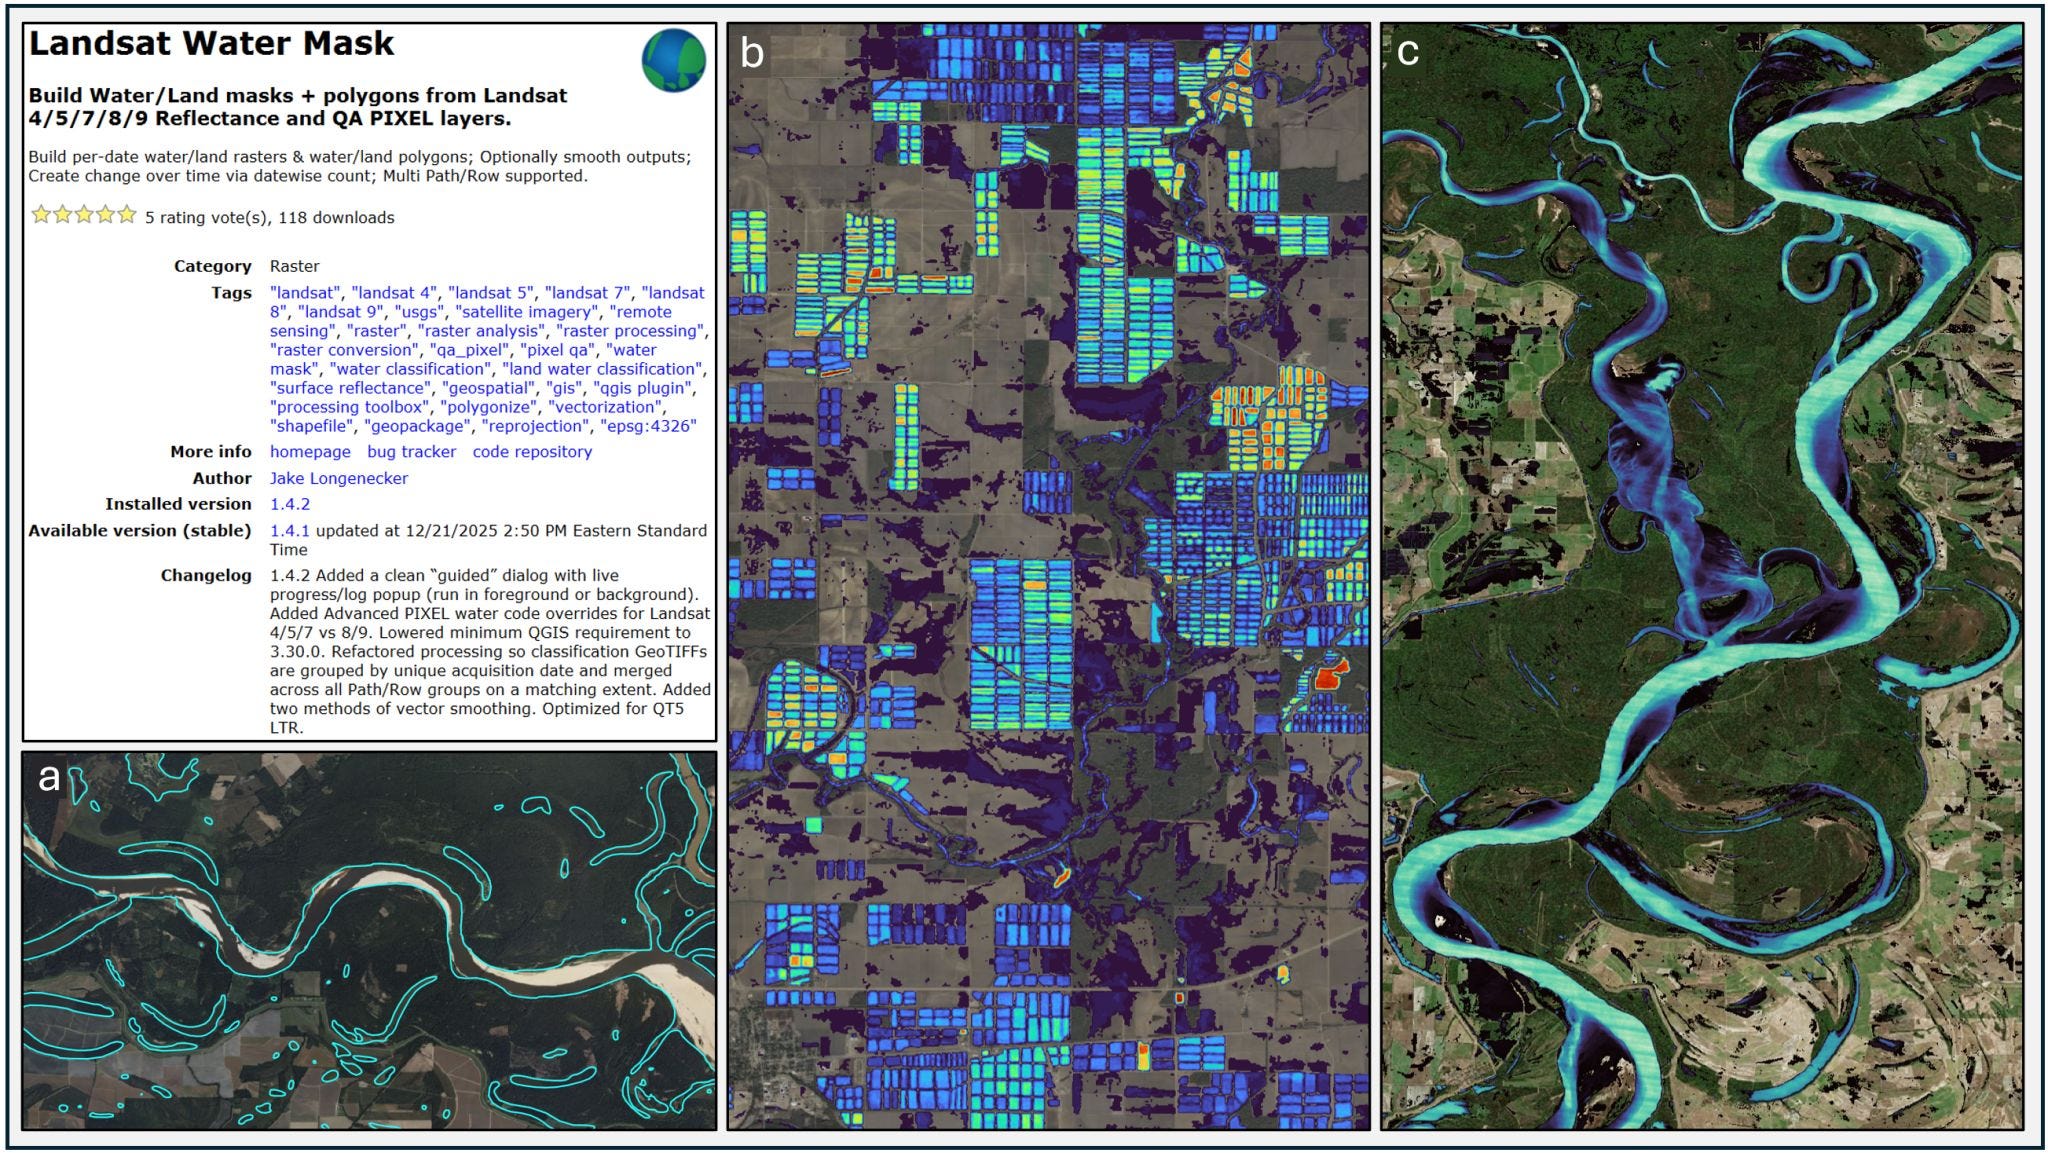Click the "epsg:4326" tag
The image size is (2048, 1153).
pos(647,426)
